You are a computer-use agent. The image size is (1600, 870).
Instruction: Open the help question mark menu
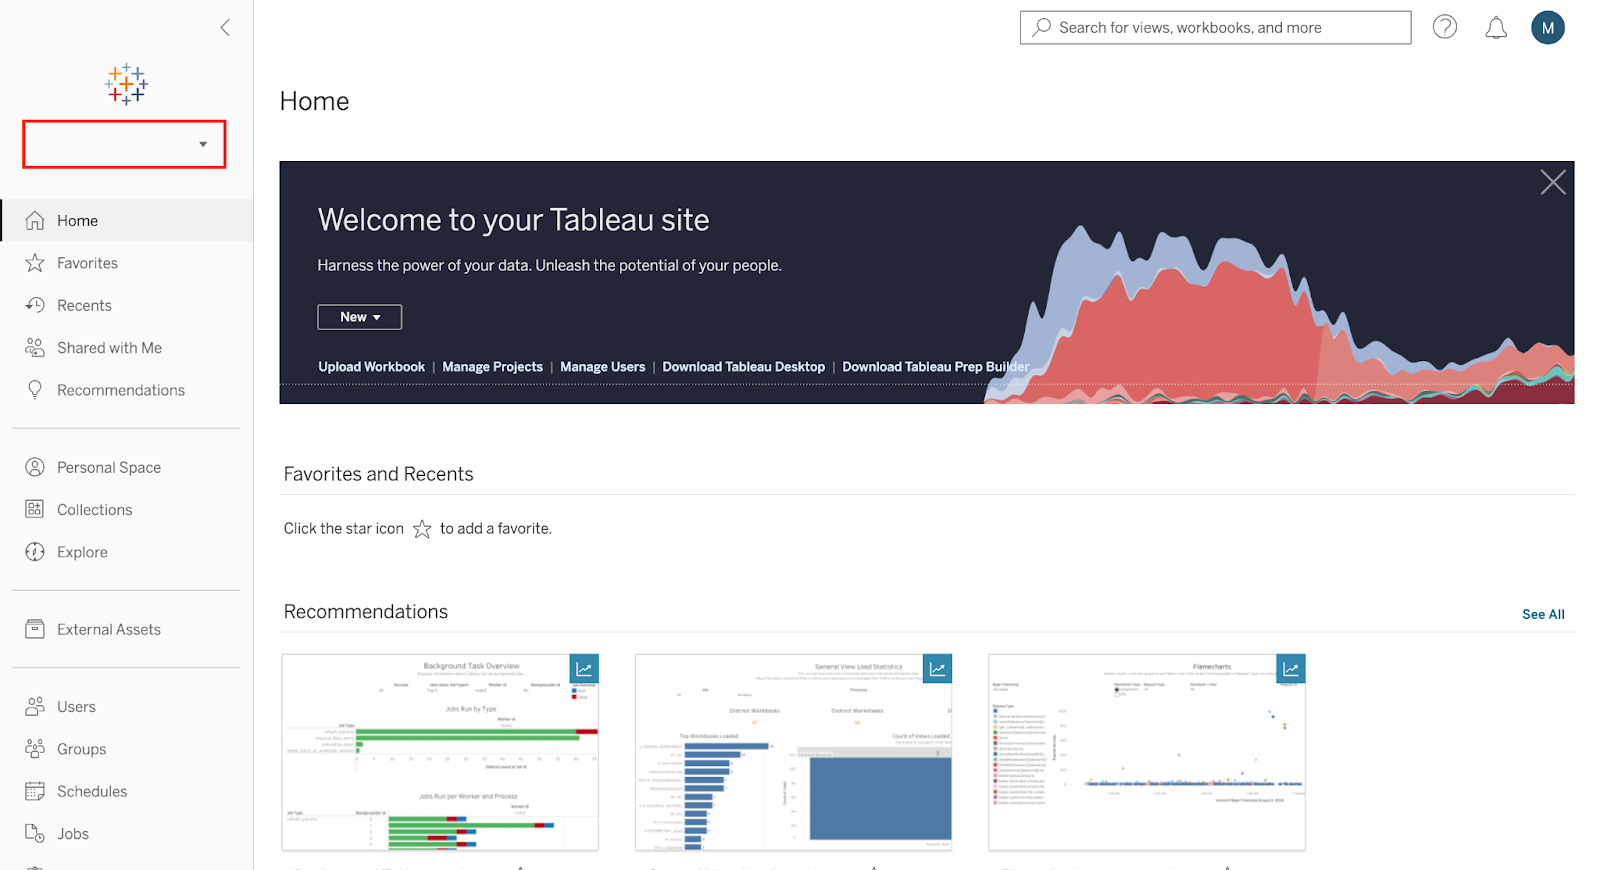point(1445,27)
